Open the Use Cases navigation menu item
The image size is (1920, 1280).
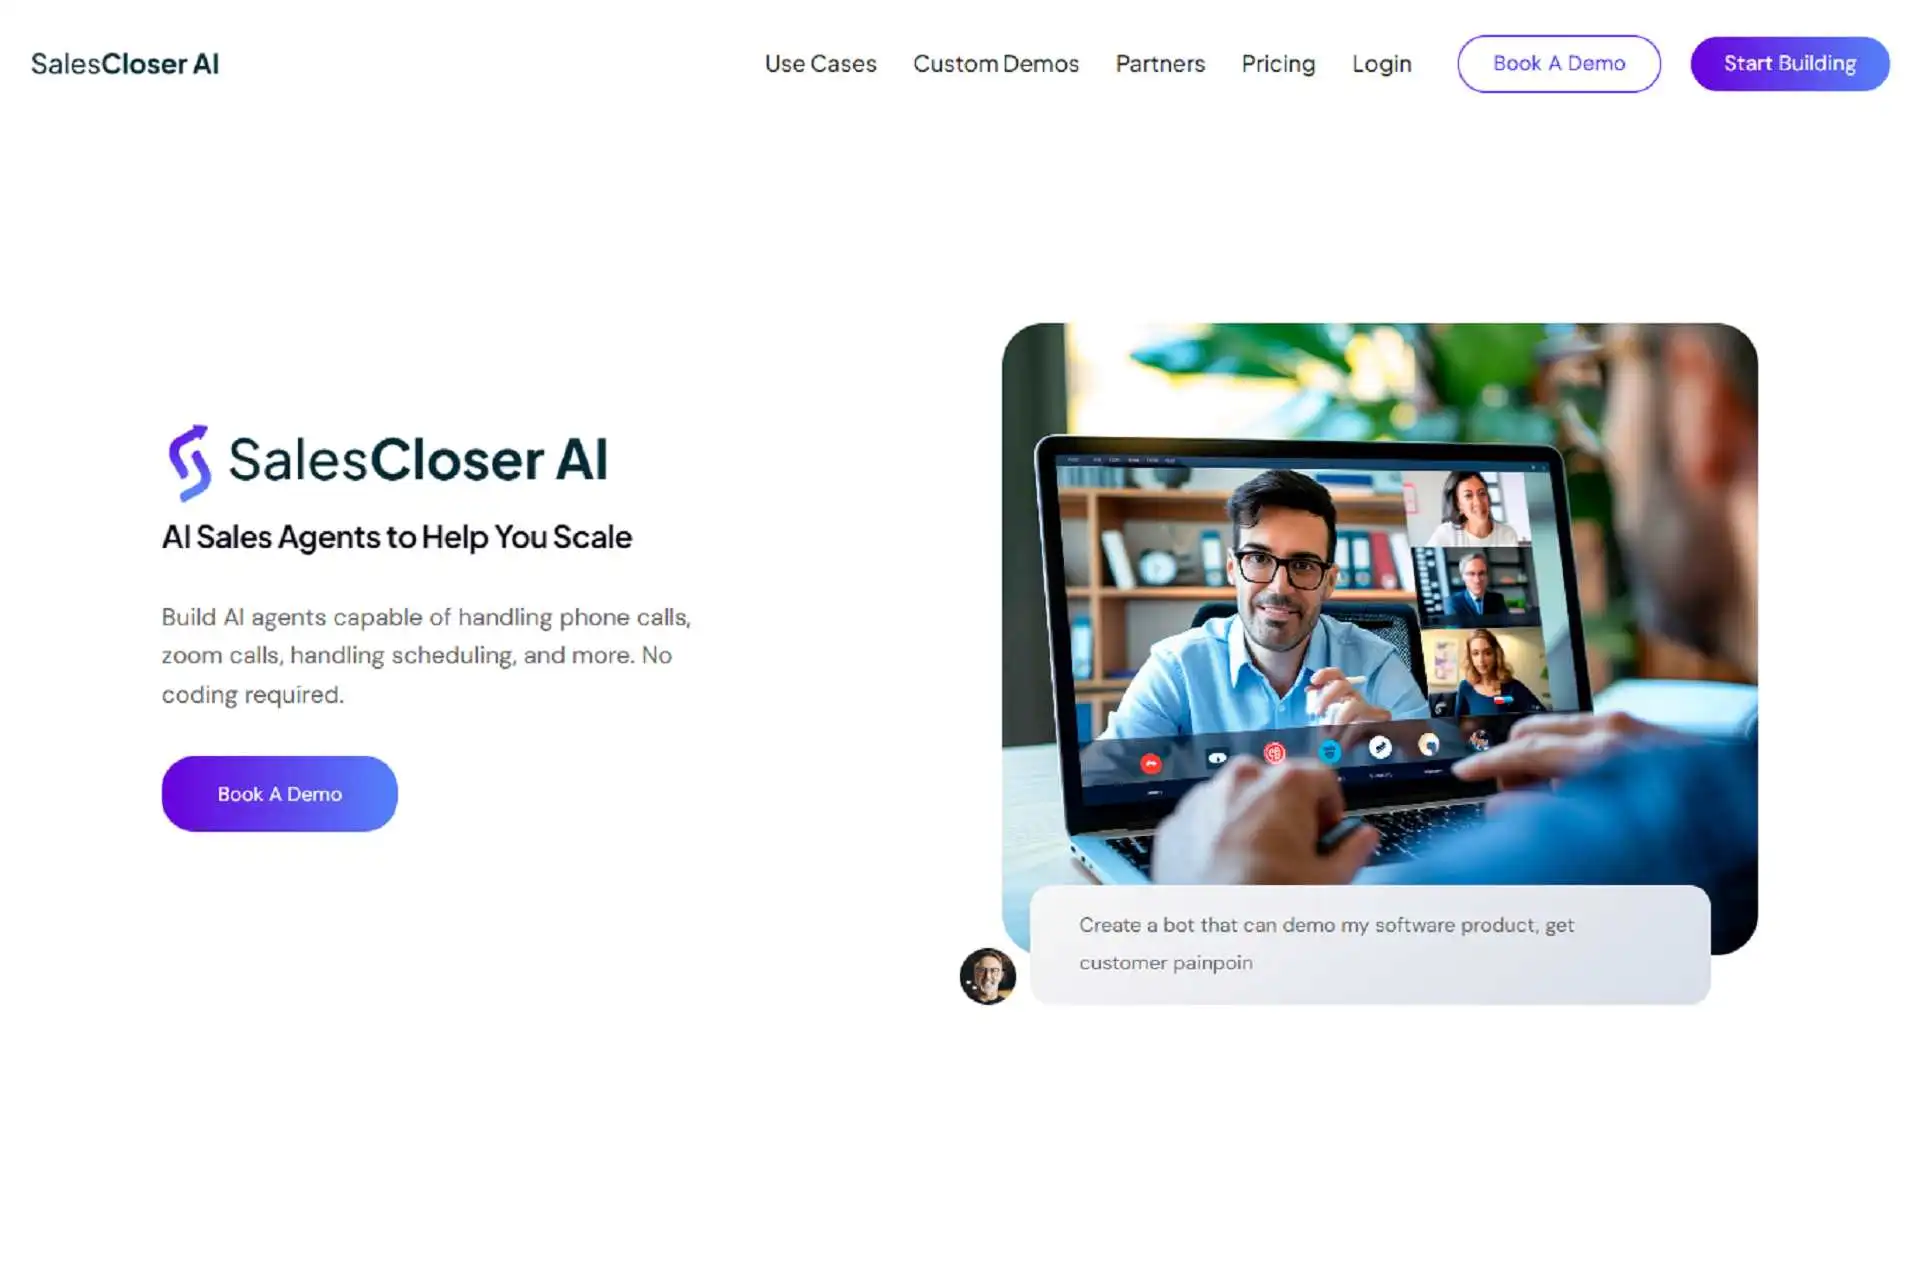coord(821,63)
